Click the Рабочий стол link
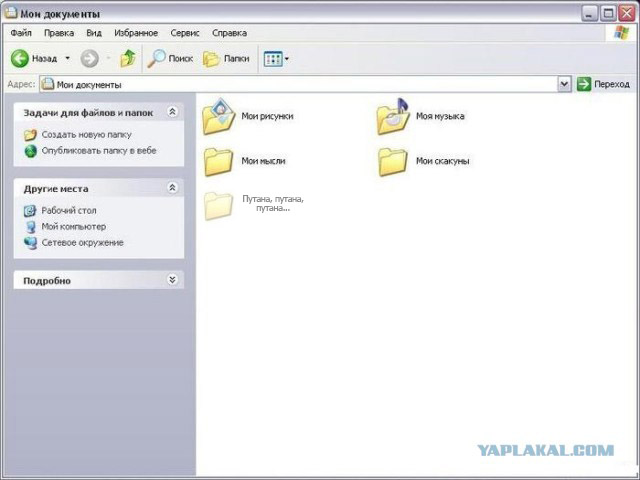This screenshot has height=480, width=640. click(69, 210)
